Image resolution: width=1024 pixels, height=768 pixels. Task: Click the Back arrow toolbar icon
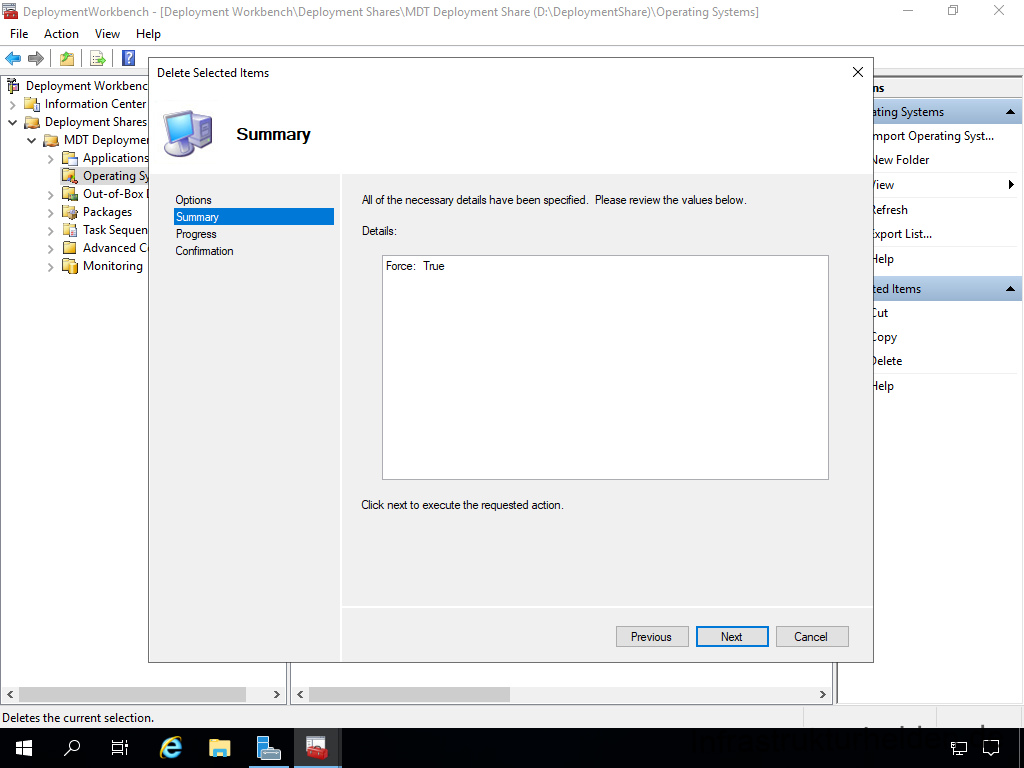point(13,59)
